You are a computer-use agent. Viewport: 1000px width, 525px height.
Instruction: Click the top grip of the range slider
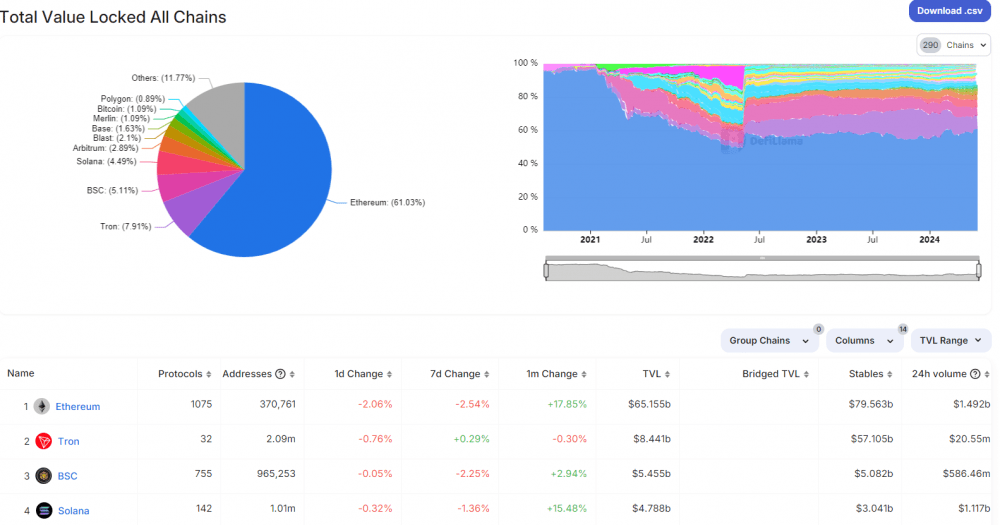762,258
